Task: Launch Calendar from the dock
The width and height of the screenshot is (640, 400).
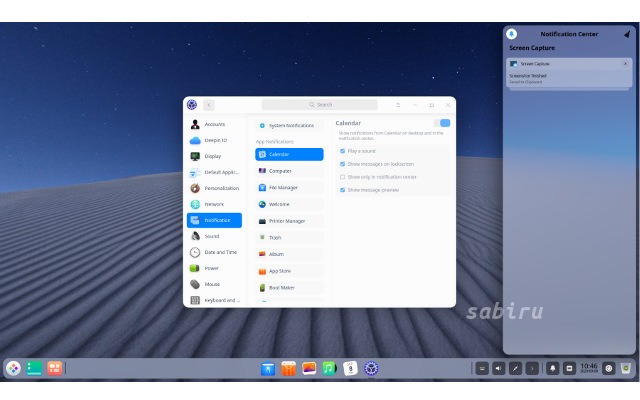Action: click(350, 369)
